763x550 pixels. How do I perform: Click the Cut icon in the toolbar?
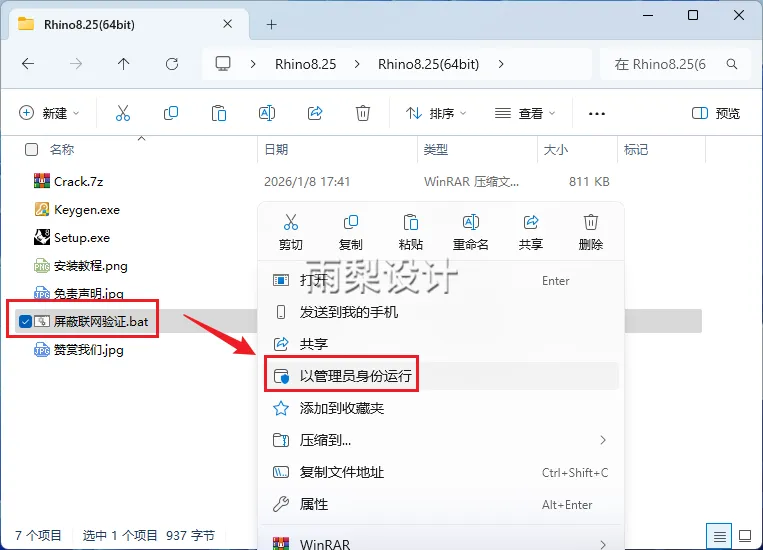pyautogui.click(x=123, y=113)
